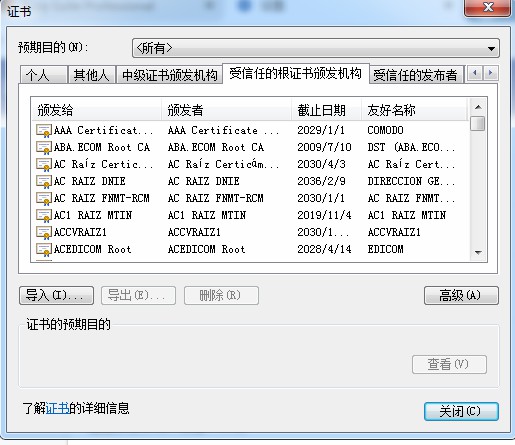Click the friendly name EDICOM
The width and height of the screenshot is (515, 445).
point(385,249)
